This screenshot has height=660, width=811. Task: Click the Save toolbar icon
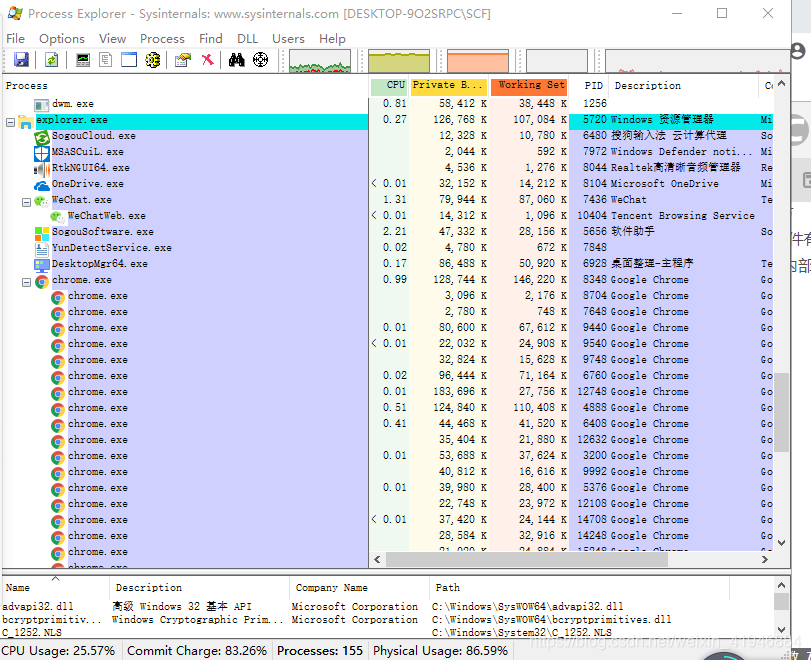coord(21,60)
